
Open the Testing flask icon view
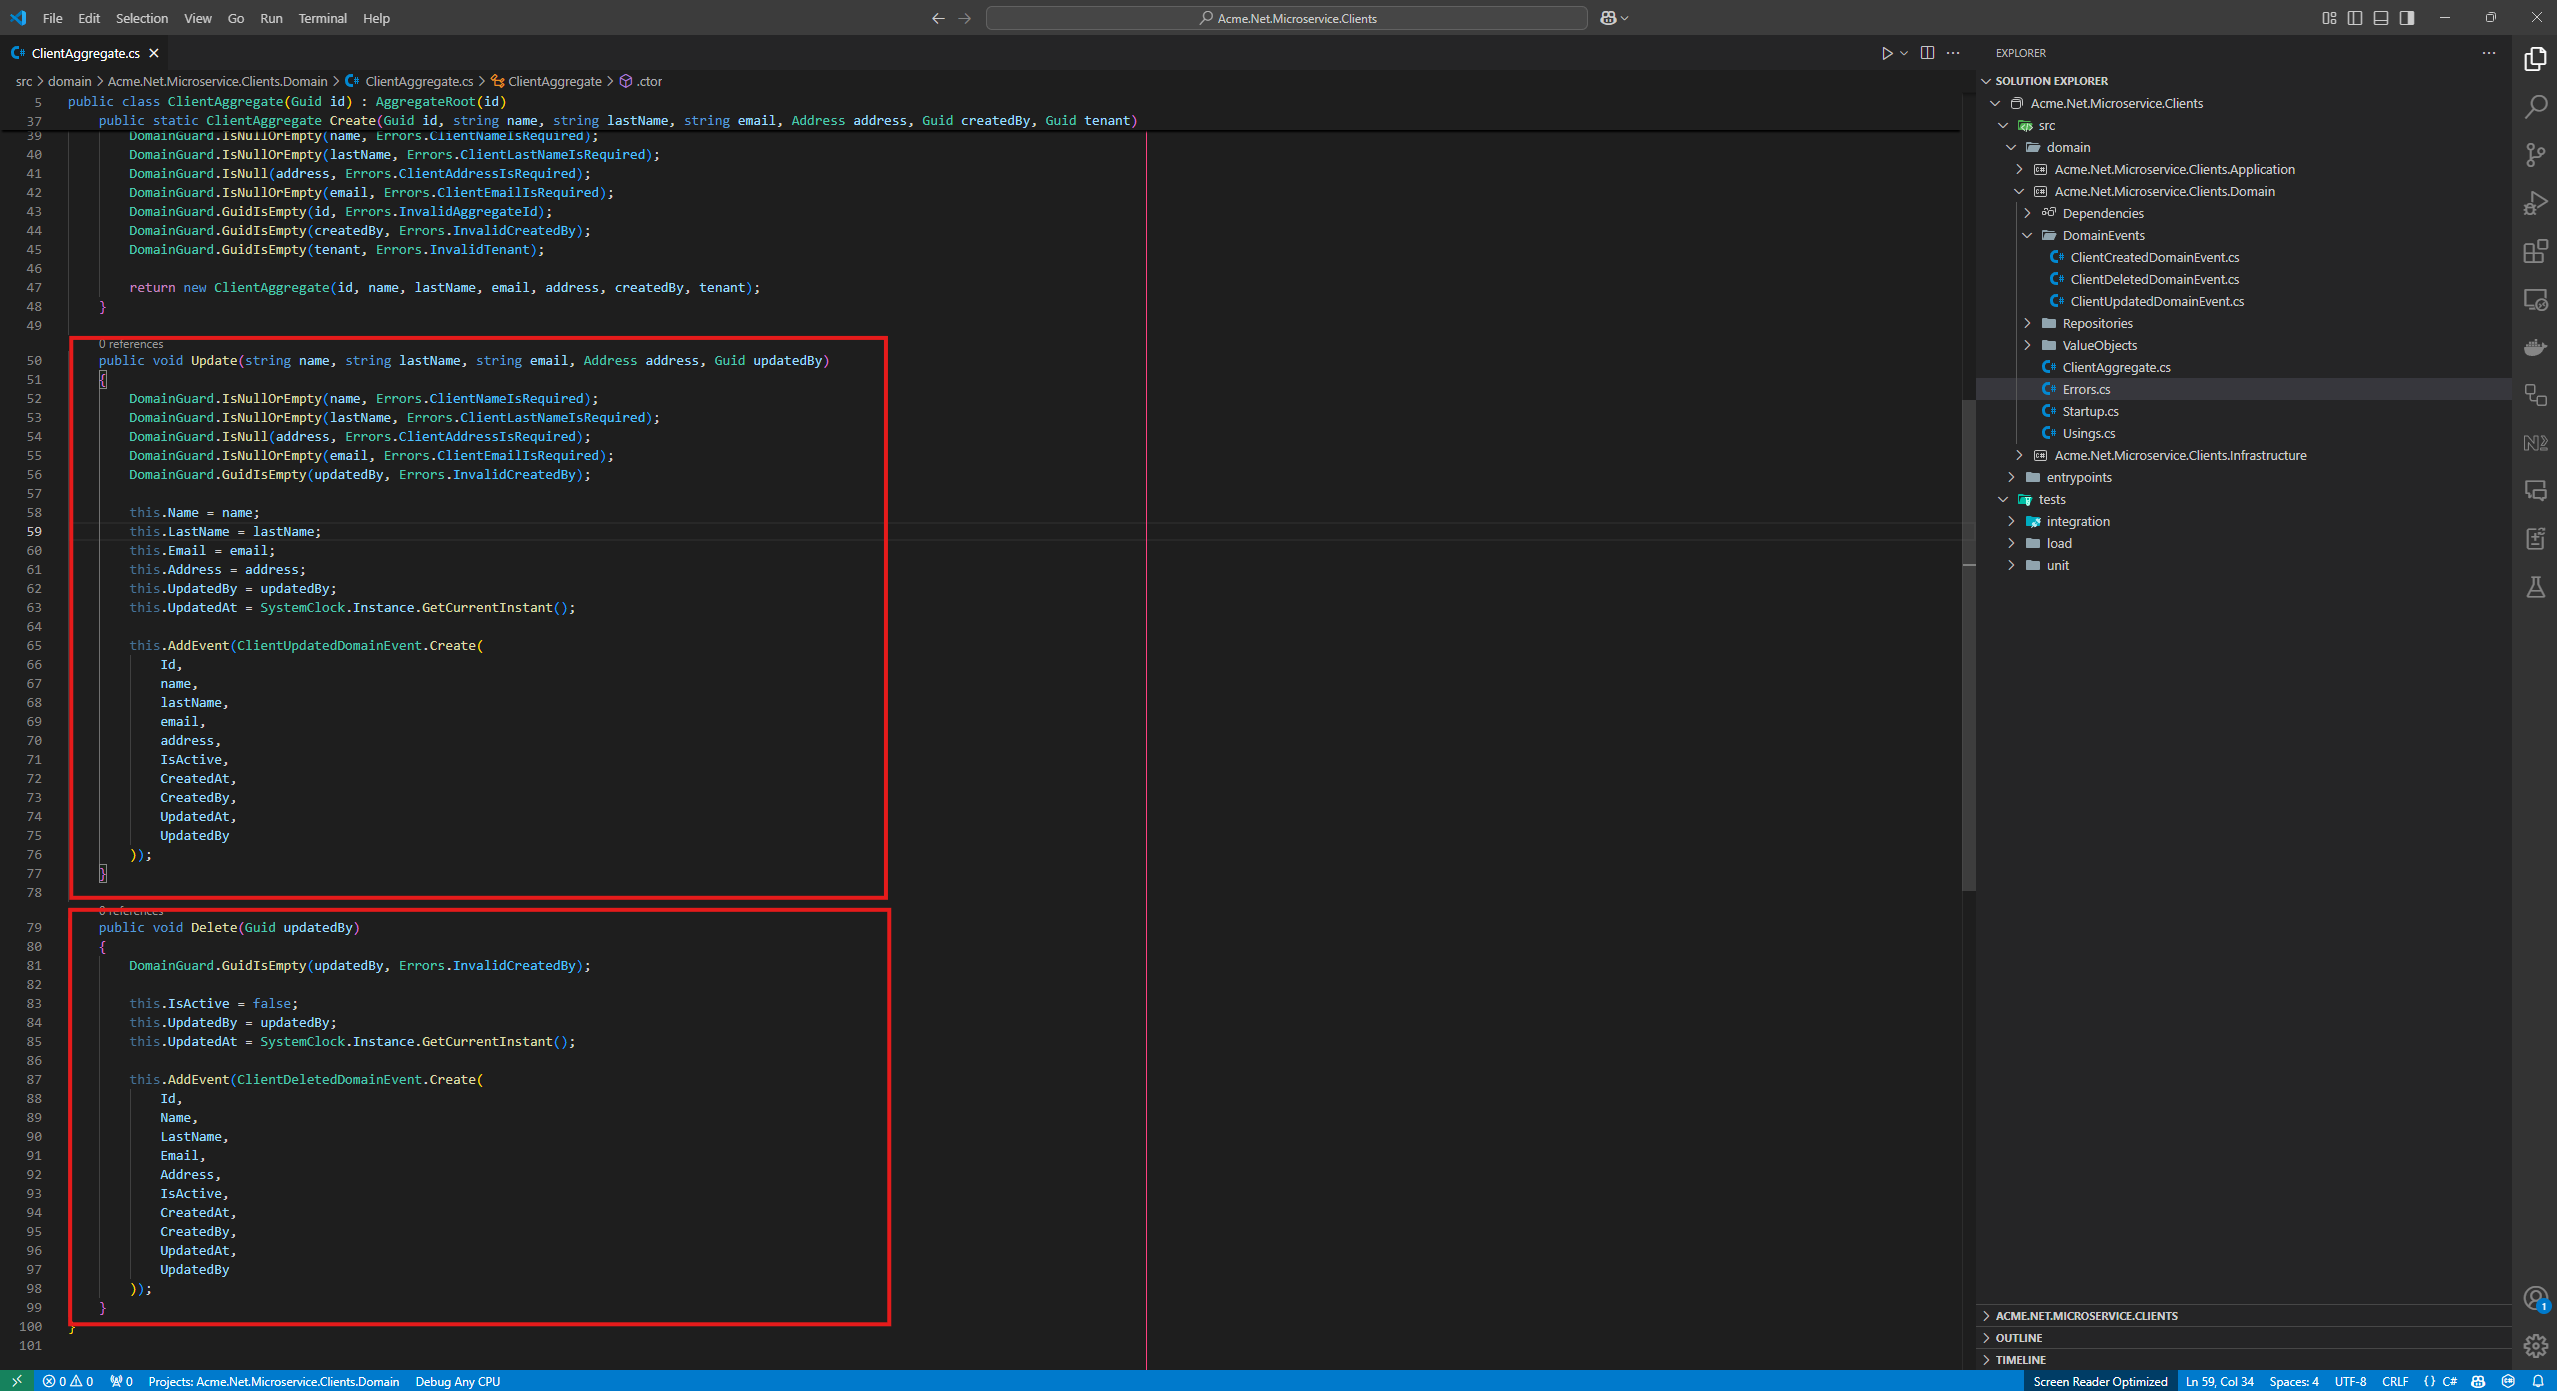coord(2535,587)
